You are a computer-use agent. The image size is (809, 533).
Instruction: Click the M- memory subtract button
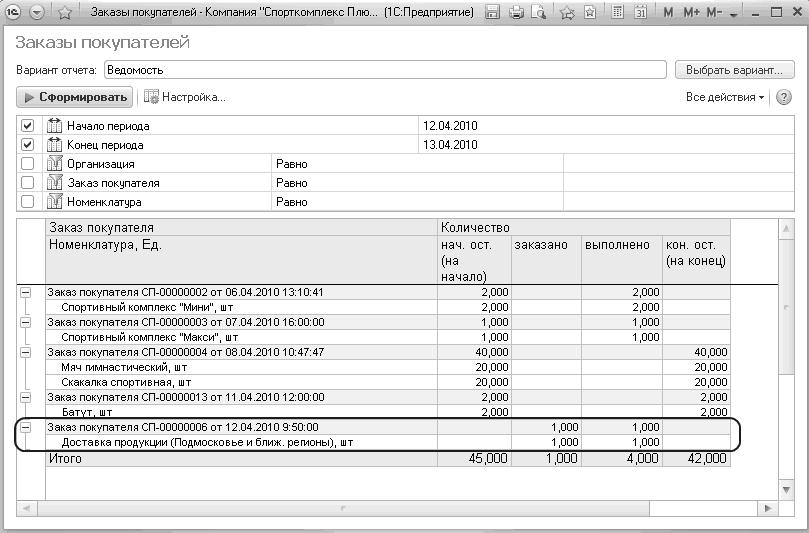[x=714, y=12]
